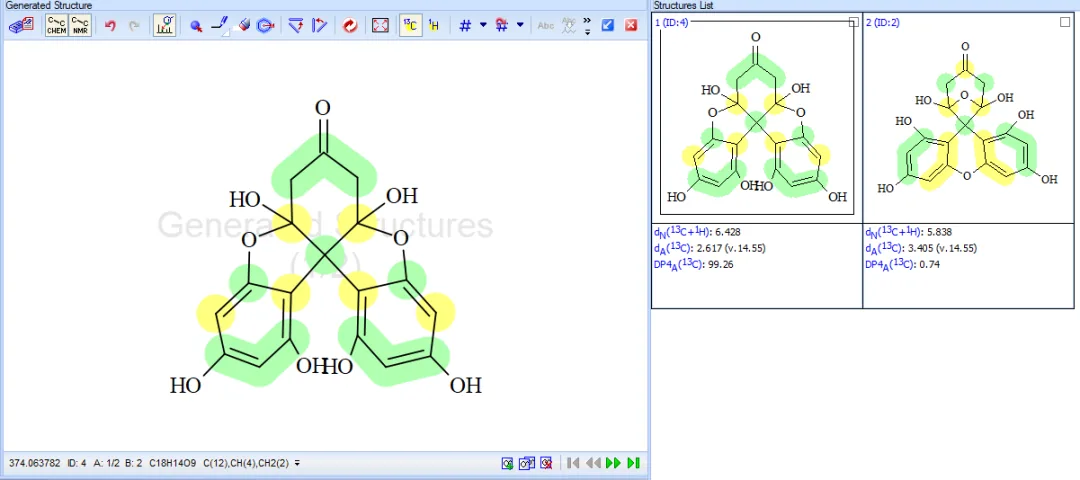Select structure 1 (ID:4) thumbnail
Viewport: 1080px width, 480px height.
[x=756, y=118]
